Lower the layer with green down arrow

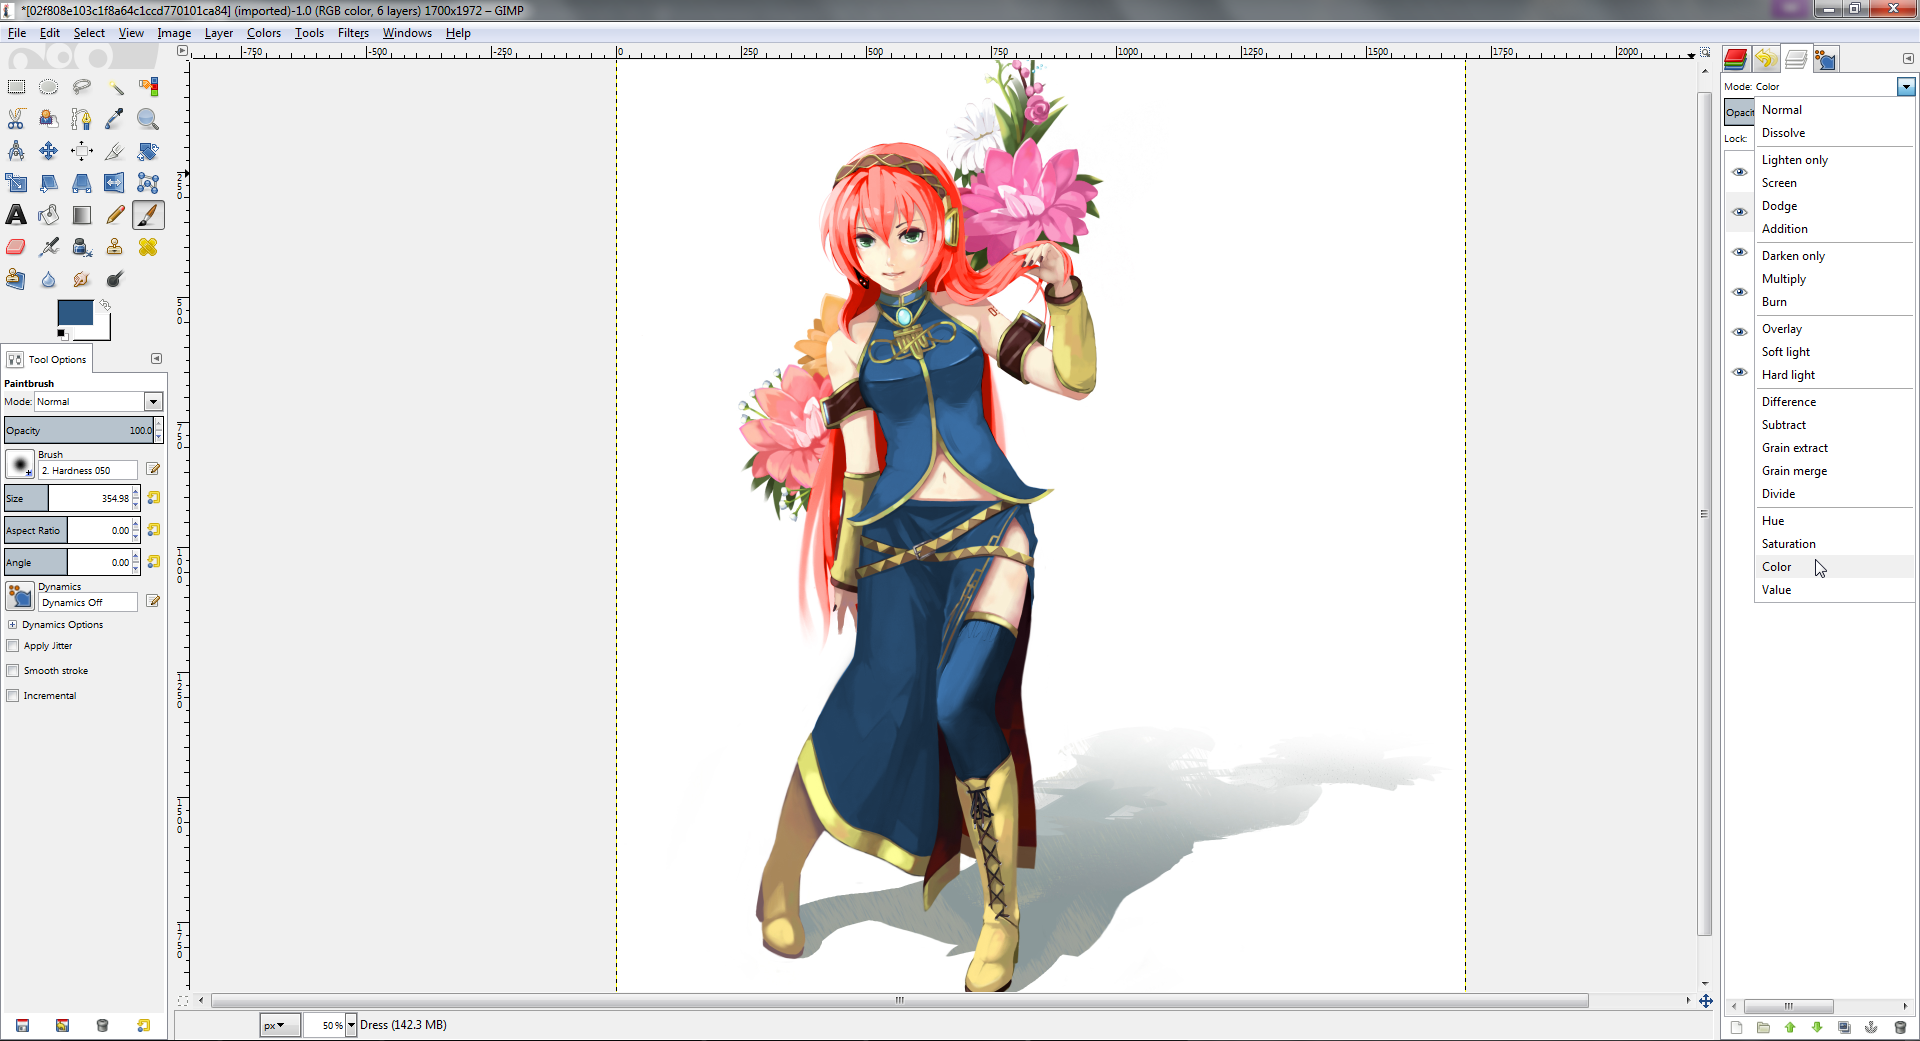click(x=1817, y=1027)
